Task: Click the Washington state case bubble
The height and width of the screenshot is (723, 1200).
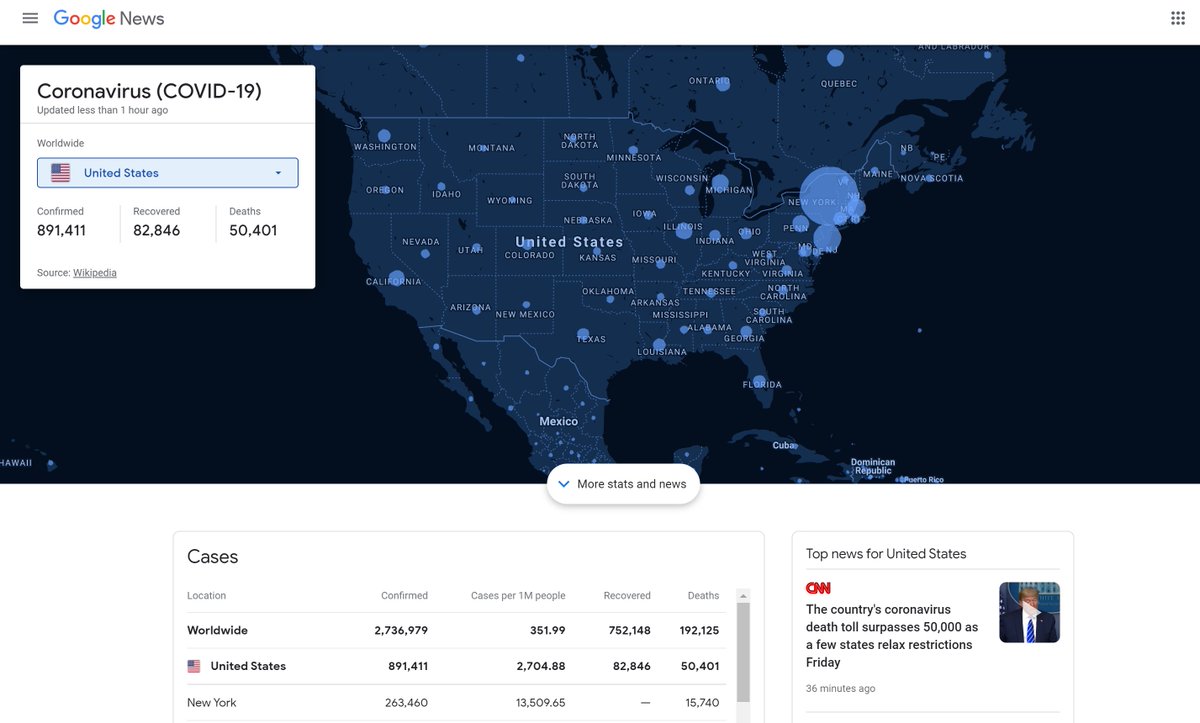Action: click(384, 135)
